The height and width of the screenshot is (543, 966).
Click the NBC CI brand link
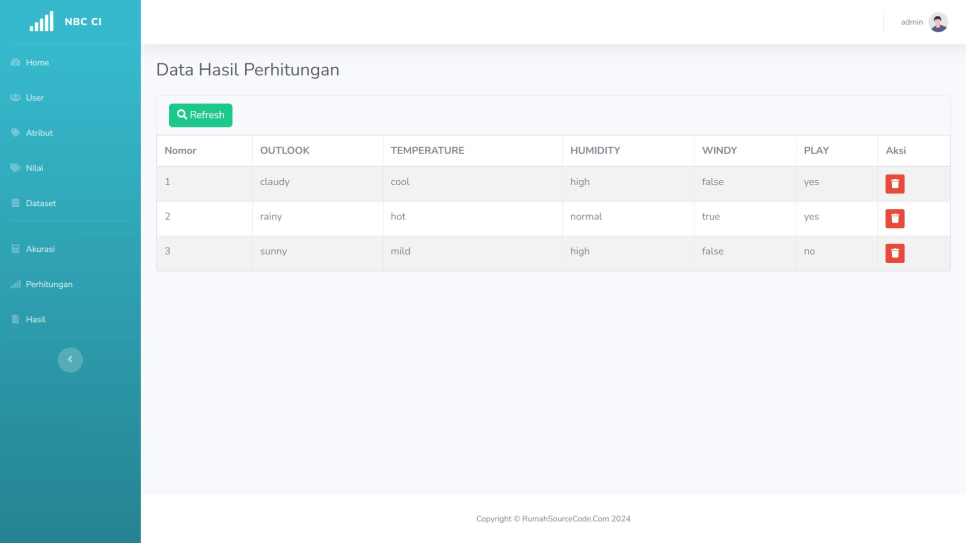pos(82,22)
